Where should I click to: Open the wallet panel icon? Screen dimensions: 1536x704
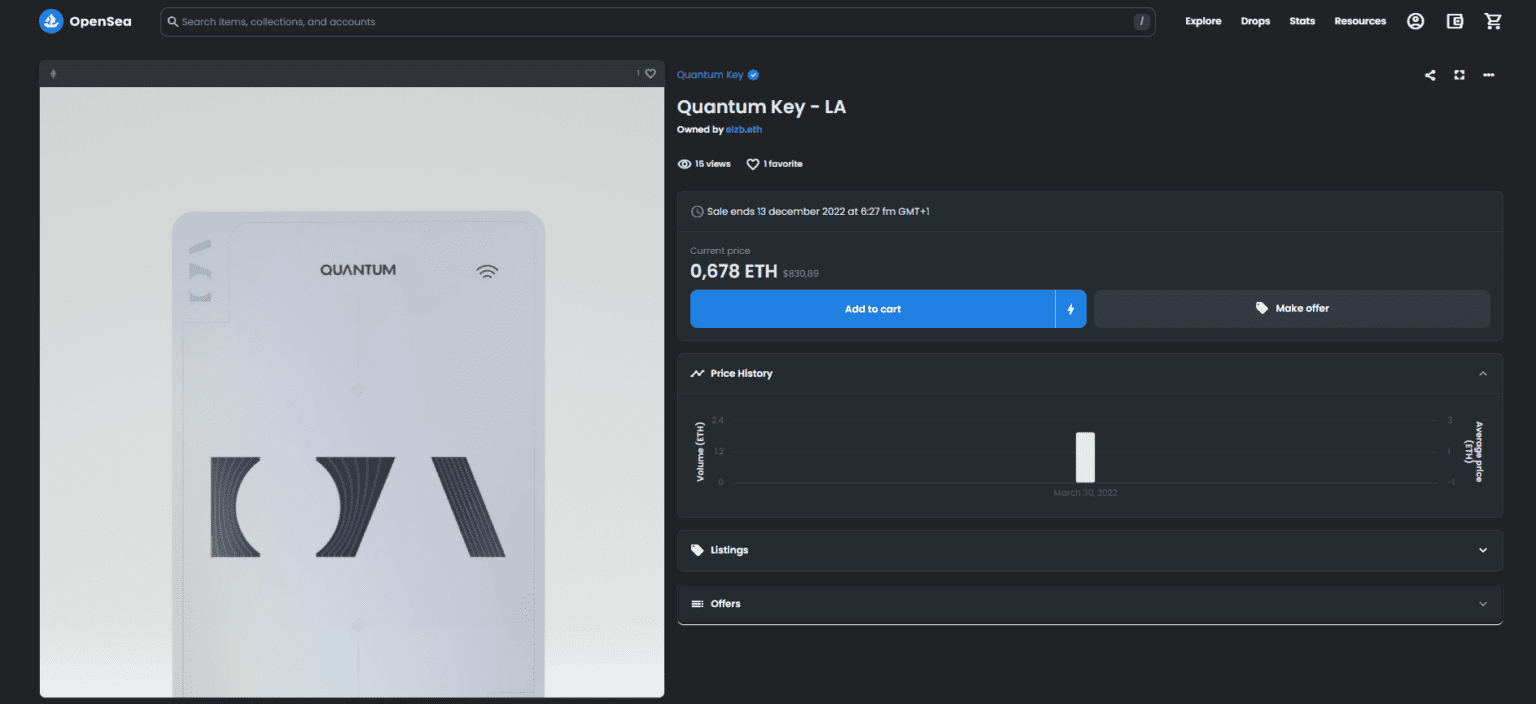coord(1454,20)
